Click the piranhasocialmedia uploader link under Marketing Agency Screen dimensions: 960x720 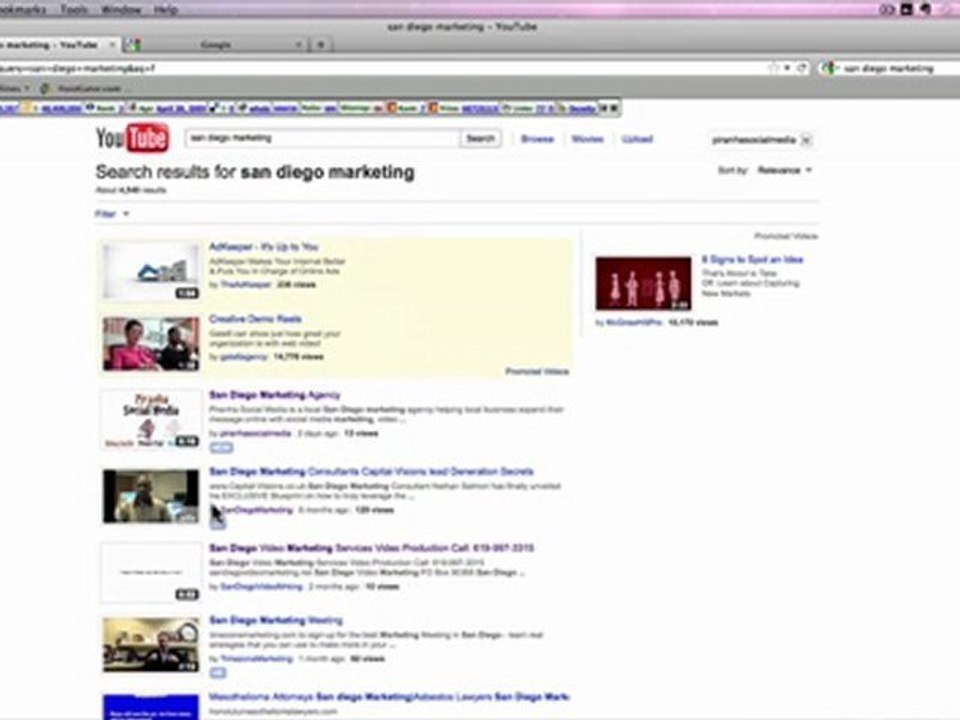[x=255, y=433]
